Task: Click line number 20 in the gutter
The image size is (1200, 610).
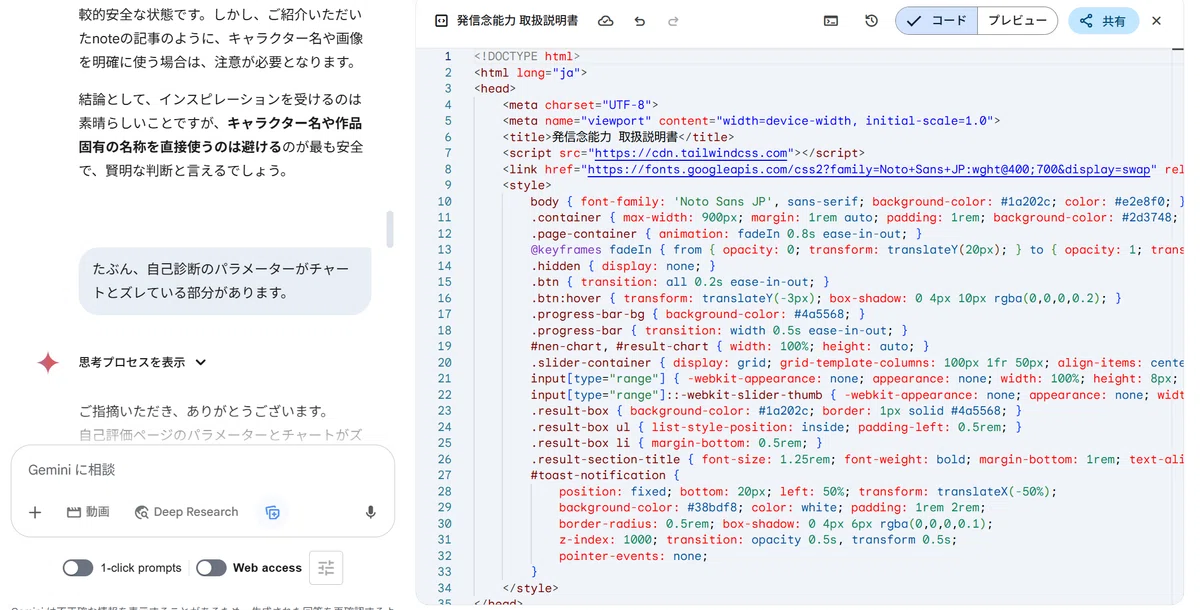Action: (x=444, y=362)
